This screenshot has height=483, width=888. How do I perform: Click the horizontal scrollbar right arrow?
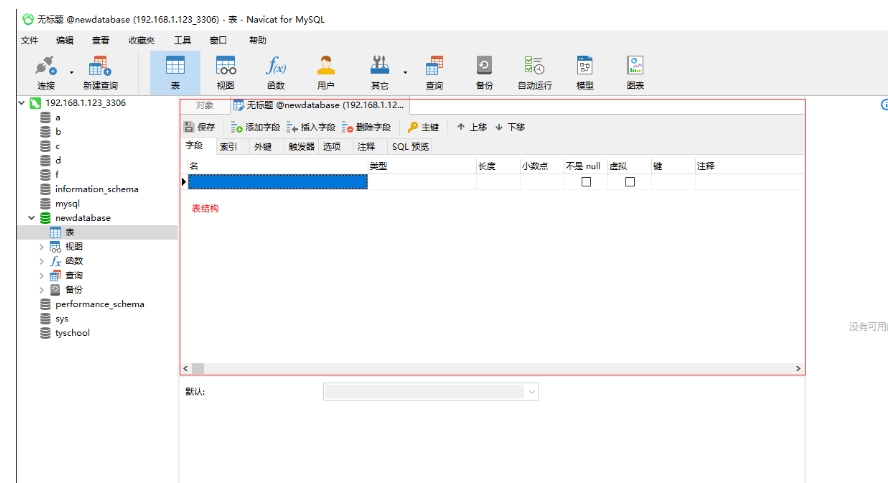click(x=797, y=369)
